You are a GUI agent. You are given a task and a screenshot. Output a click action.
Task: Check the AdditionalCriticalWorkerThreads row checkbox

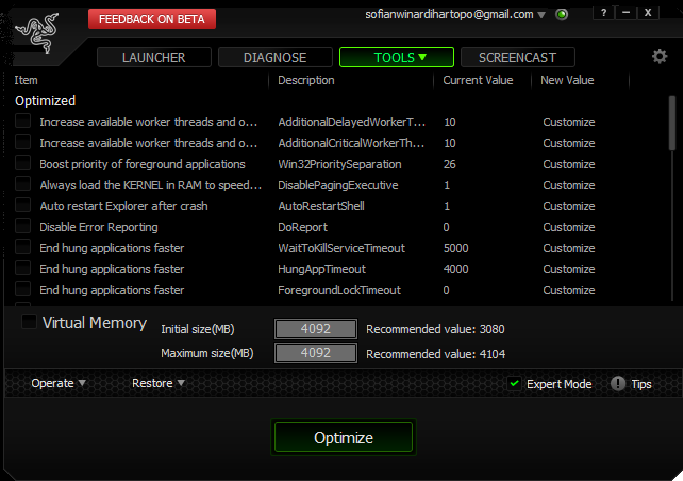(x=23, y=142)
